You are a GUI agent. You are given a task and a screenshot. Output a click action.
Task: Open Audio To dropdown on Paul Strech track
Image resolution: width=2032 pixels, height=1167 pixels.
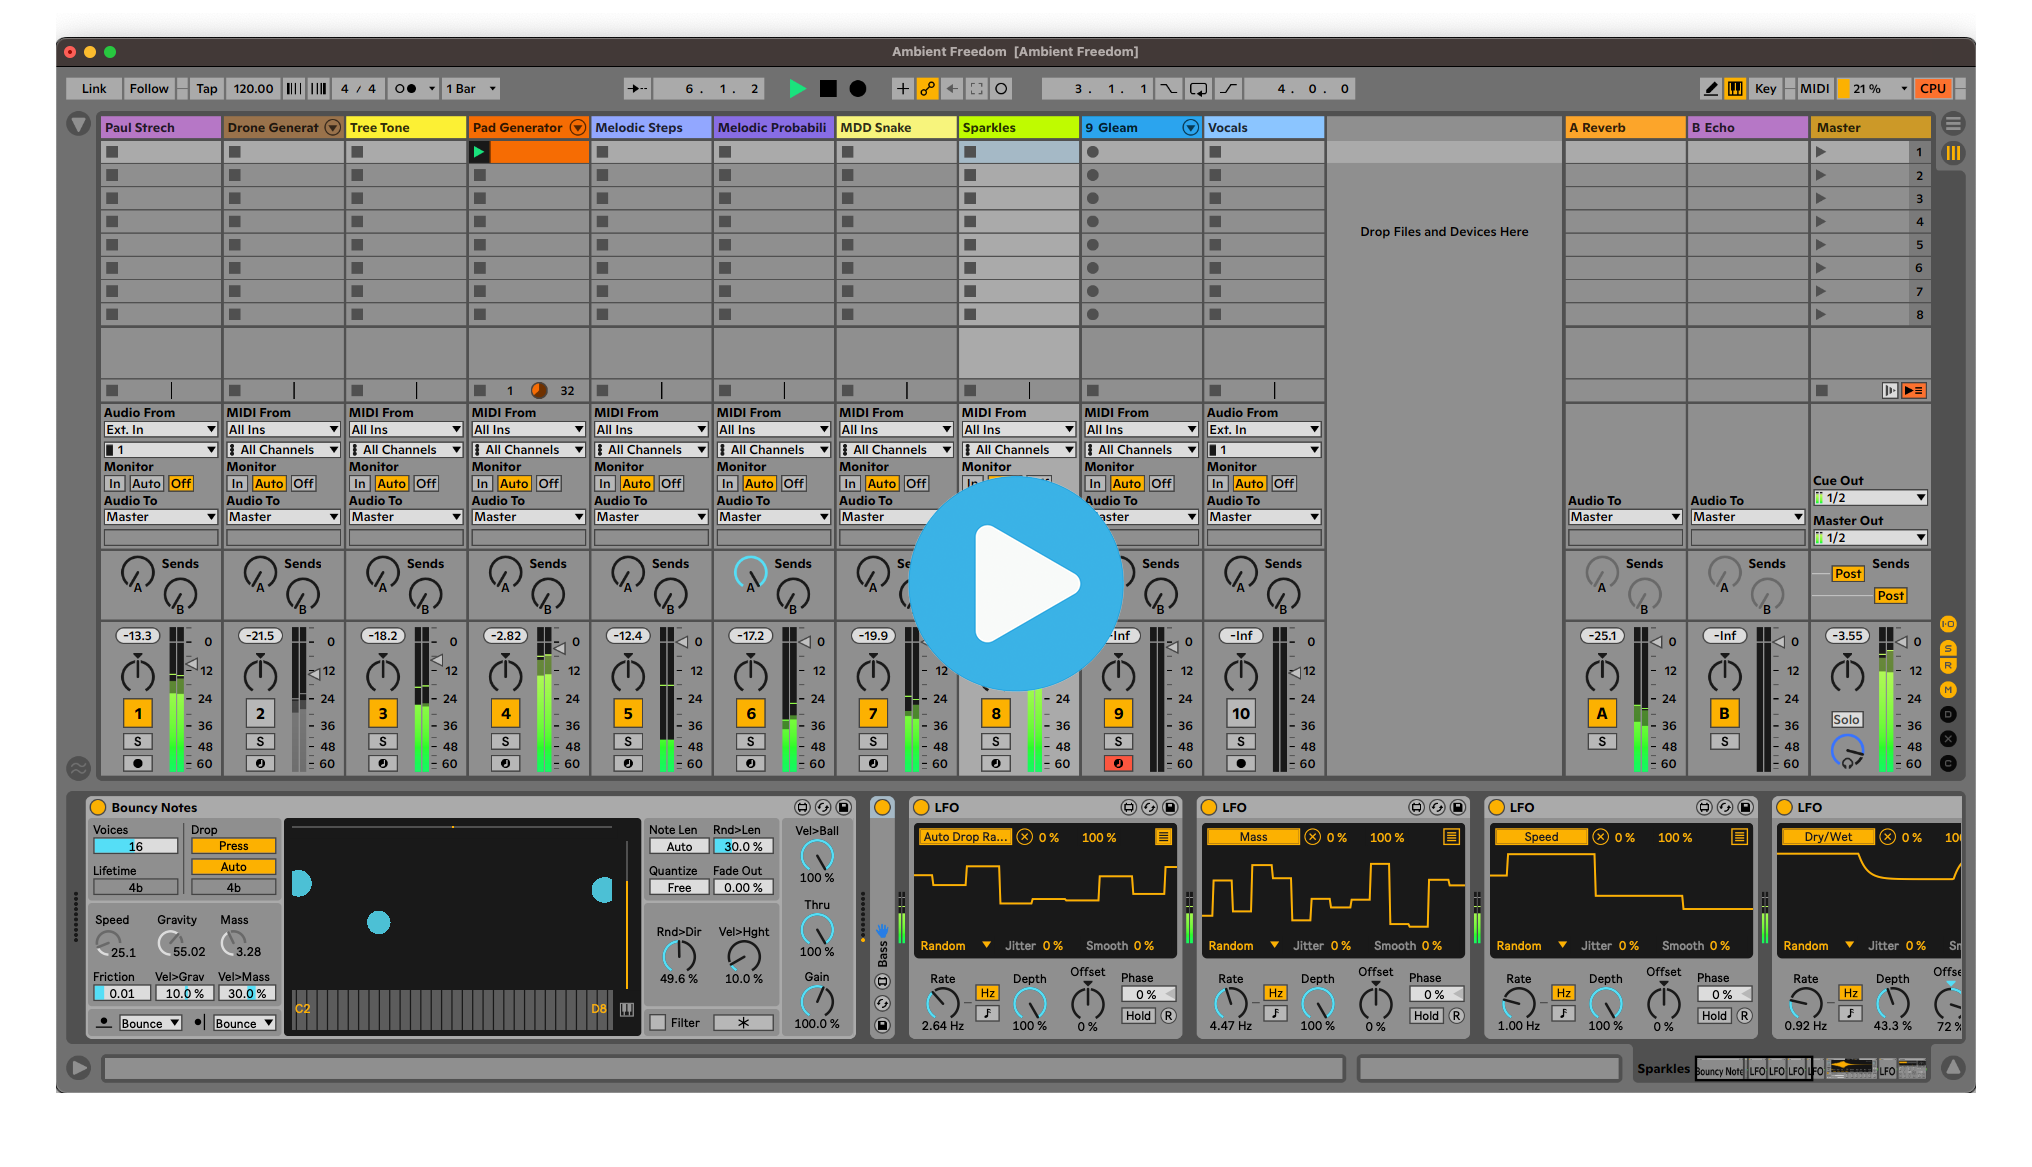[x=160, y=517]
